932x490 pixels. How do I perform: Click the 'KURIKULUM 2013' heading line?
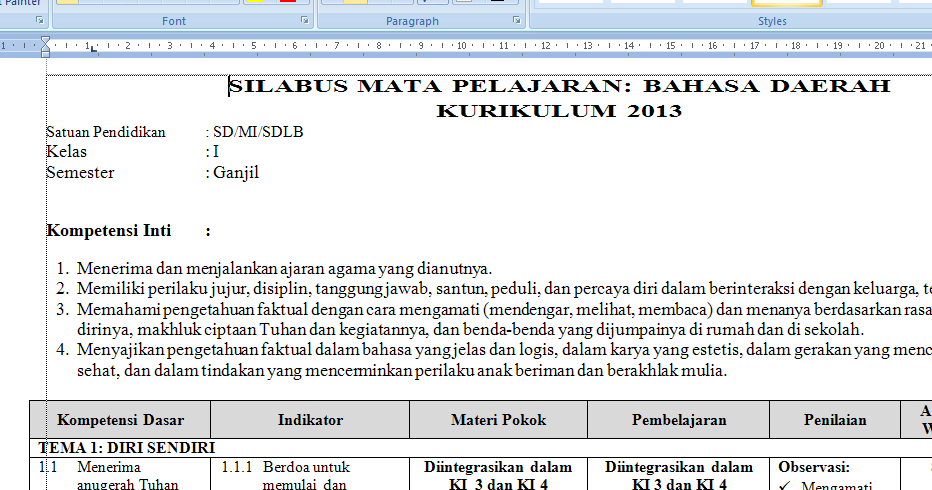tap(559, 111)
